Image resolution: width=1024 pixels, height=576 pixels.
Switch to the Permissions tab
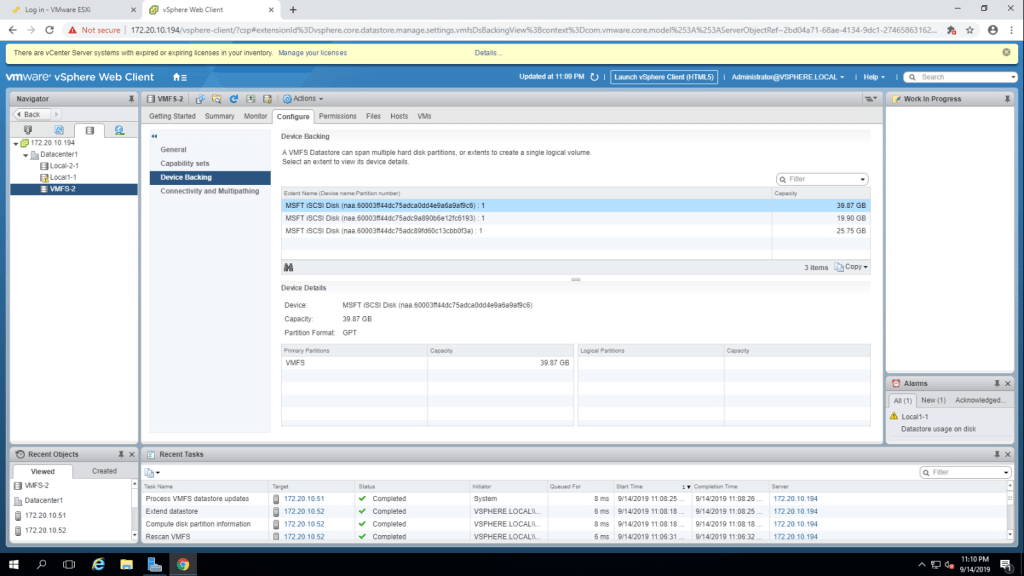tap(337, 117)
